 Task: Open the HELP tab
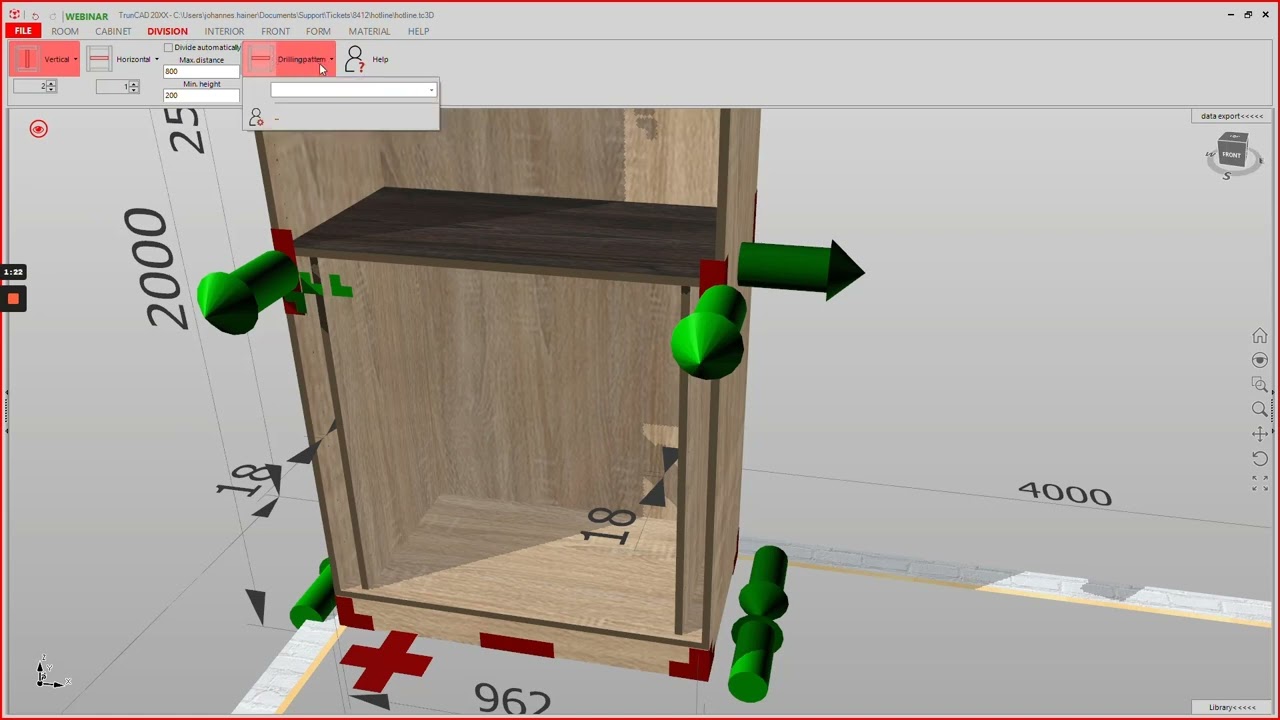418,32
